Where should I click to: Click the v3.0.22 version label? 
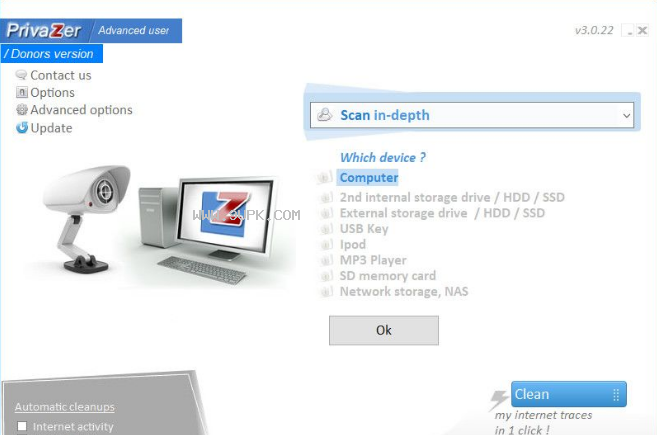pos(594,30)
